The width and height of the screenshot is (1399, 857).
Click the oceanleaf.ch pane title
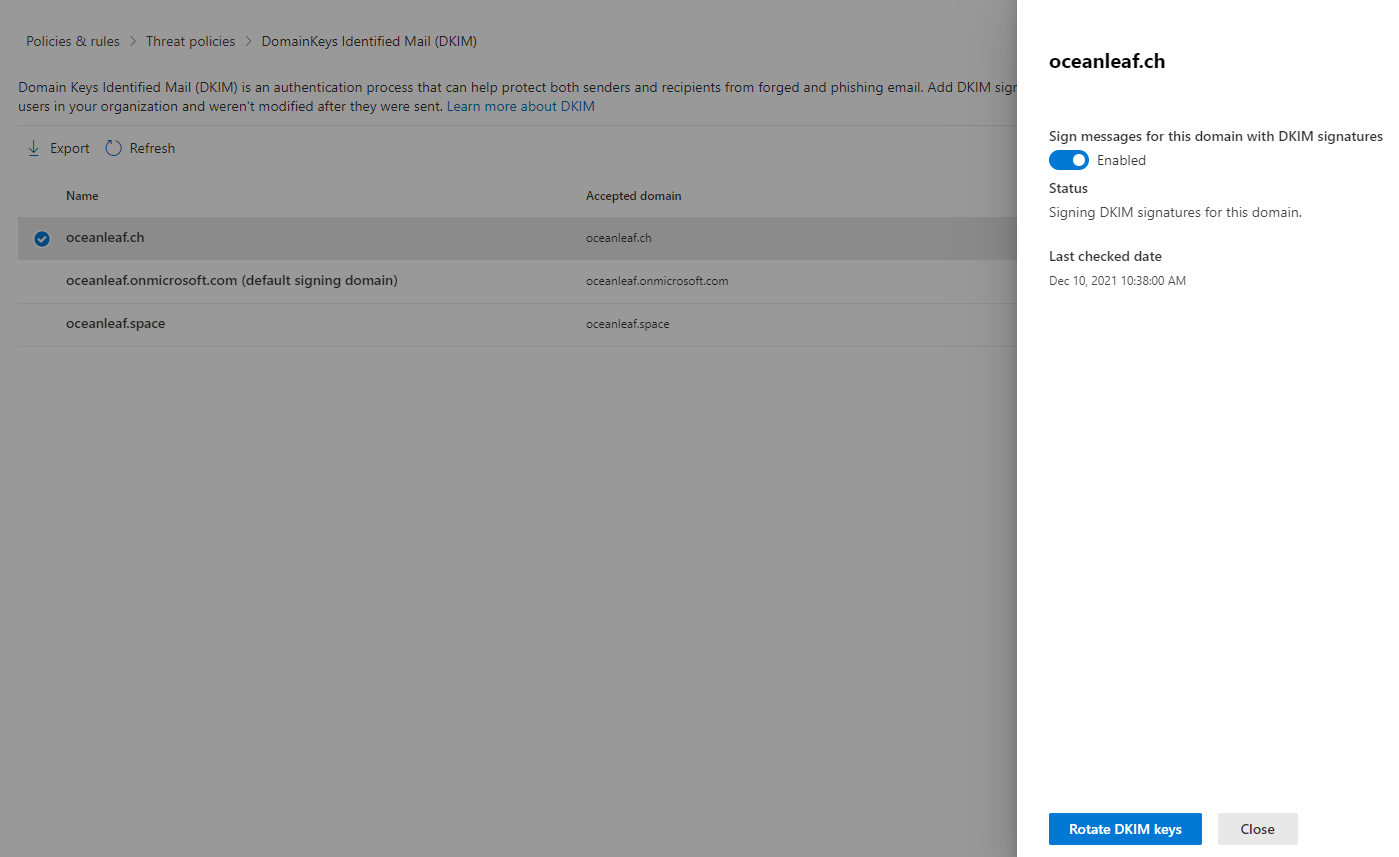(1106, 61)
